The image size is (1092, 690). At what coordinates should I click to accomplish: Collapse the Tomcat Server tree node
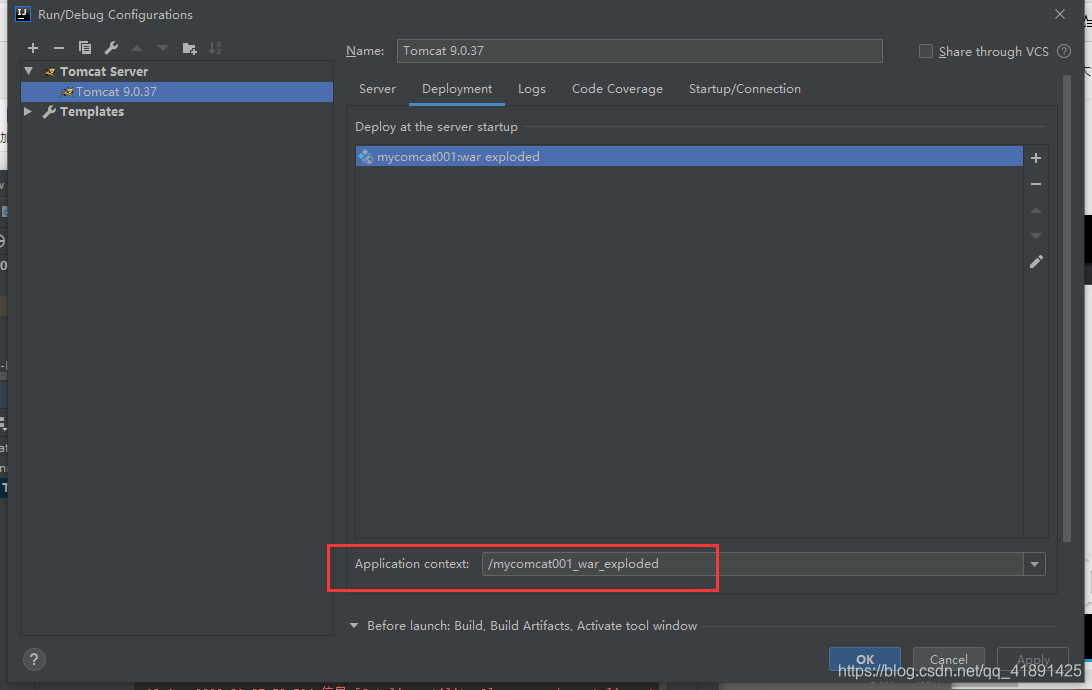point(29,72)
